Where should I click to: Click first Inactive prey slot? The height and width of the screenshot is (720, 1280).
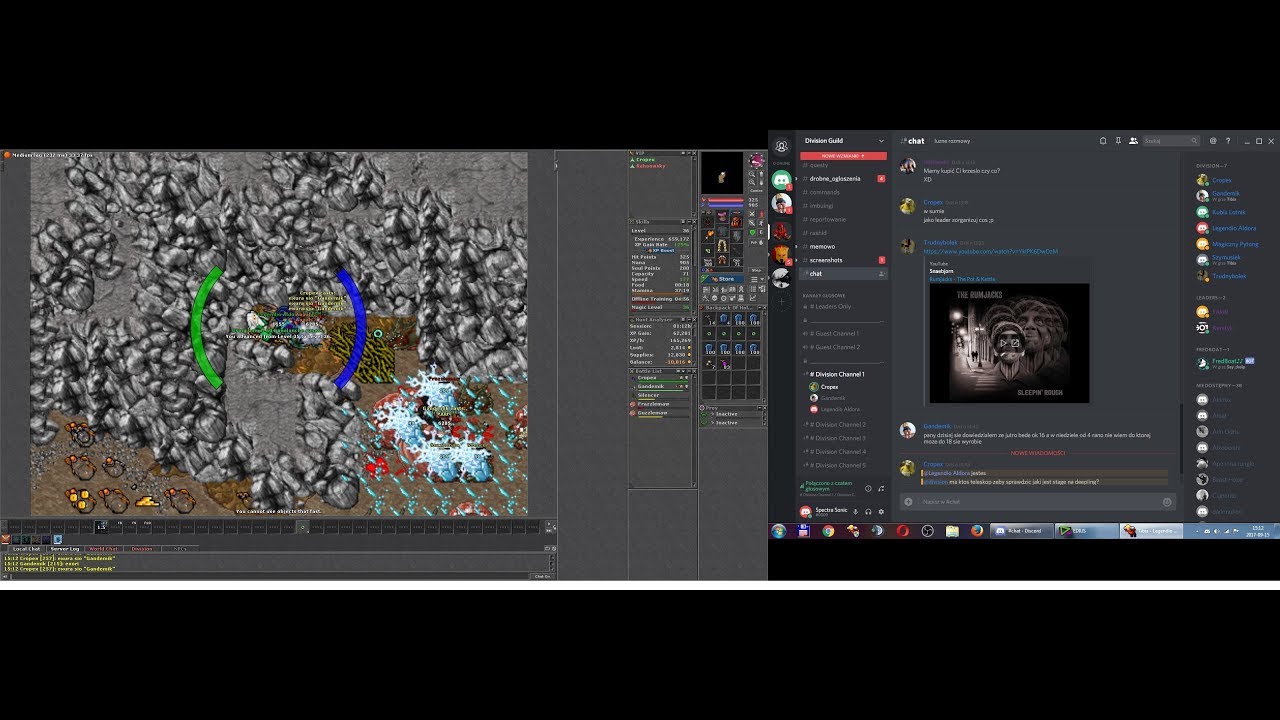click(x=725, y=414)
